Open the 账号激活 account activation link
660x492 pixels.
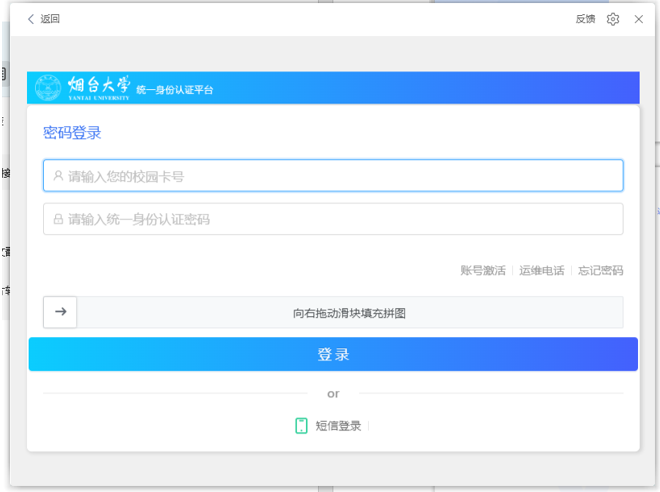coord(483,270)
